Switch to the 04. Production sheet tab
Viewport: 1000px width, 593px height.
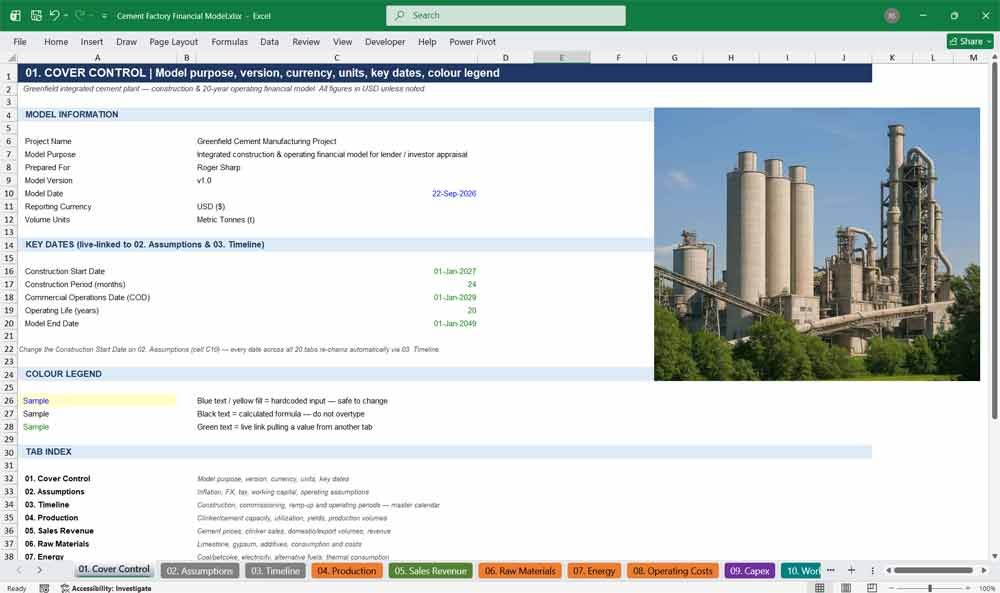[347, 571]
